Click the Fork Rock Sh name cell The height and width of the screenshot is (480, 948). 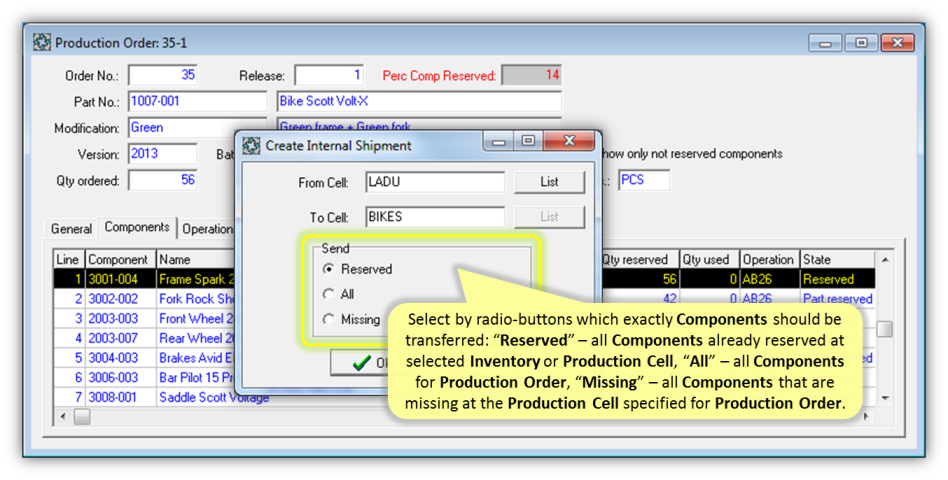(x=196, y=299)
